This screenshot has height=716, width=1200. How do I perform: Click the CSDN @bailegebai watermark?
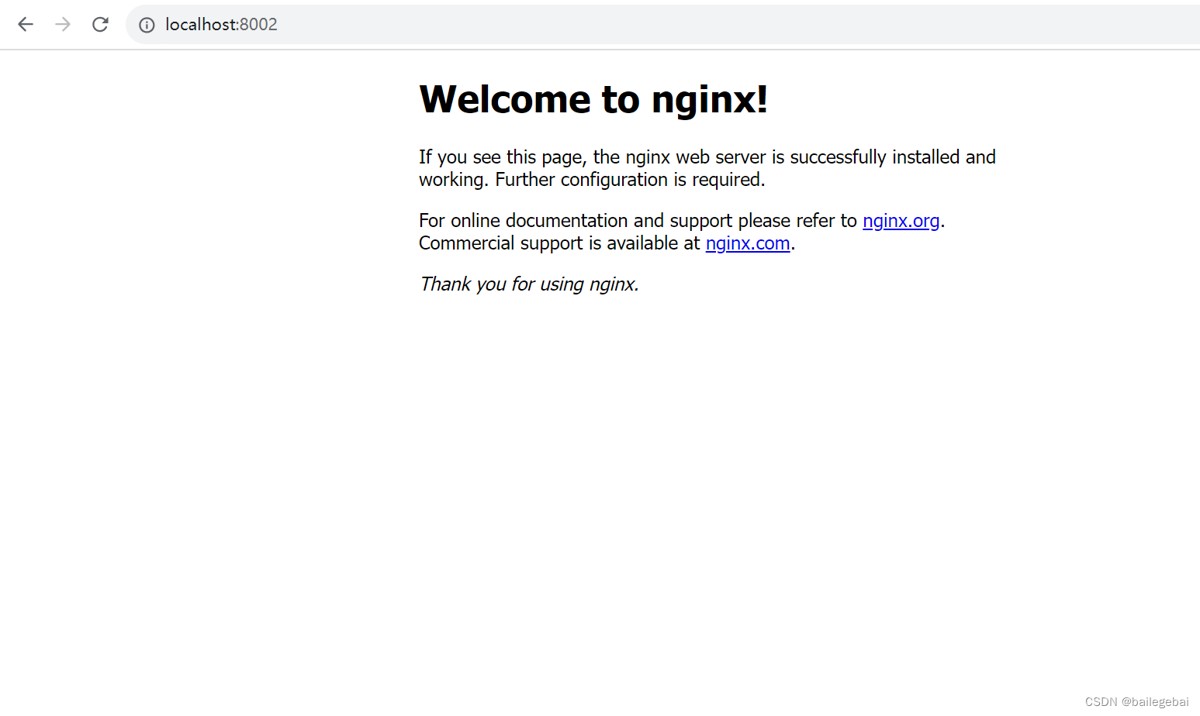(x=1136, y=702)
